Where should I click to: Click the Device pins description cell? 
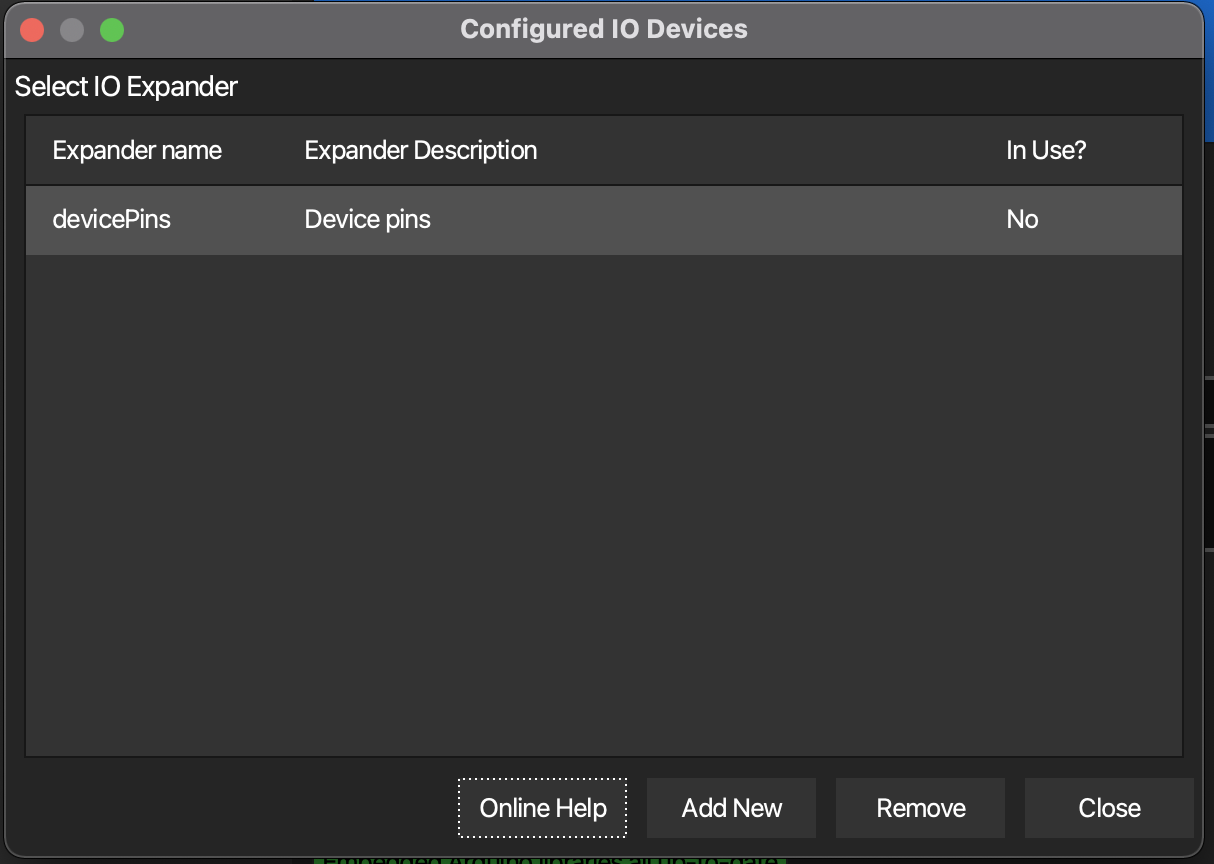pyautogui.click(x=366, y=219)
